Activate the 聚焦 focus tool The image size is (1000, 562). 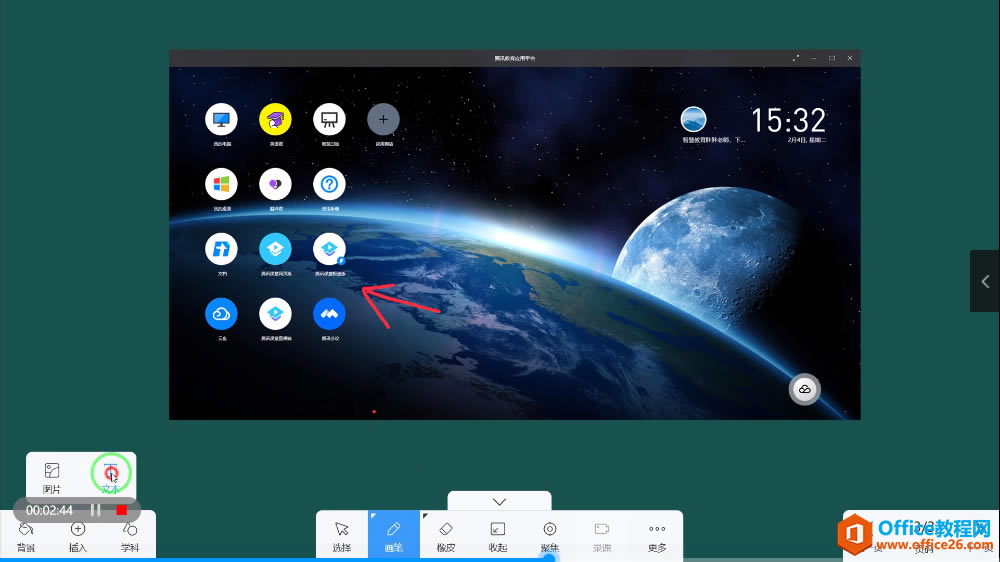point(550,536)
